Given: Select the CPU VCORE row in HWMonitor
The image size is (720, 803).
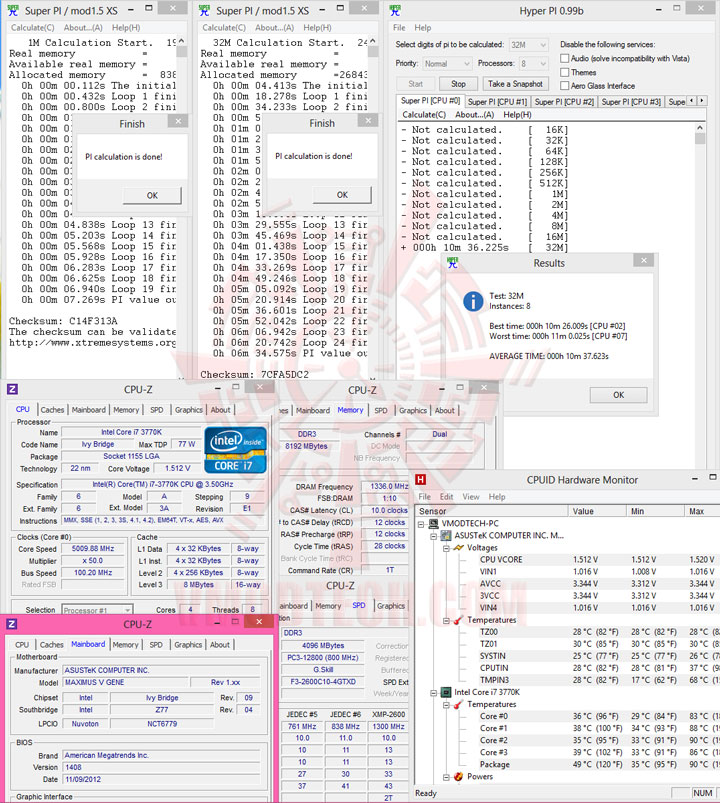Looking at the screenshot, I should pyautogui.click(x=567, y=560).
